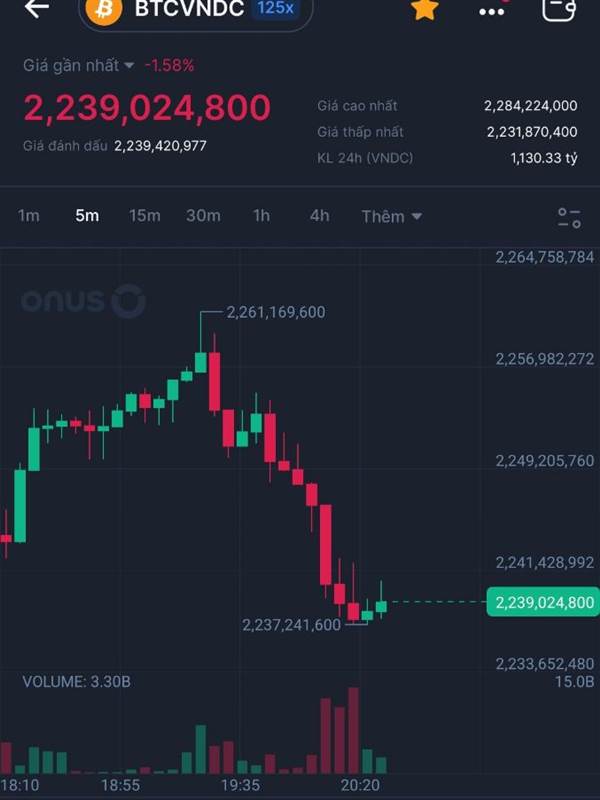Expand the "Giá gần nhất" price type dropdown
Viewport: 600px width, 800px height.
[x=79, y=65]
